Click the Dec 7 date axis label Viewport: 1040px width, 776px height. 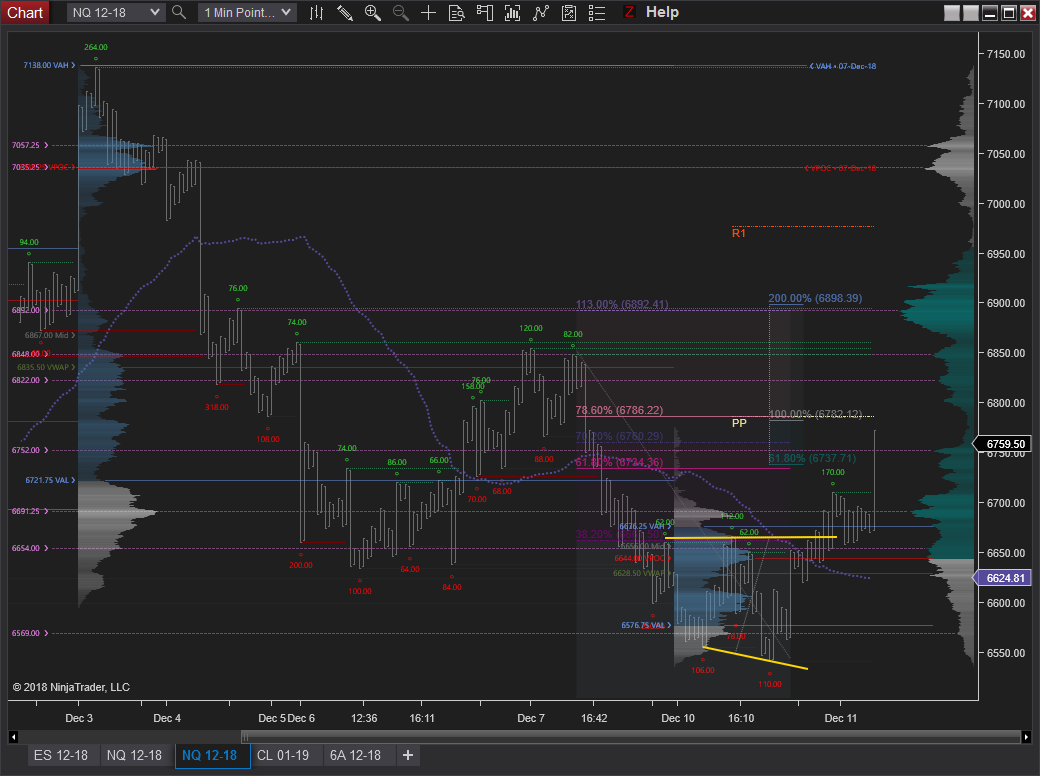[531, 718]
